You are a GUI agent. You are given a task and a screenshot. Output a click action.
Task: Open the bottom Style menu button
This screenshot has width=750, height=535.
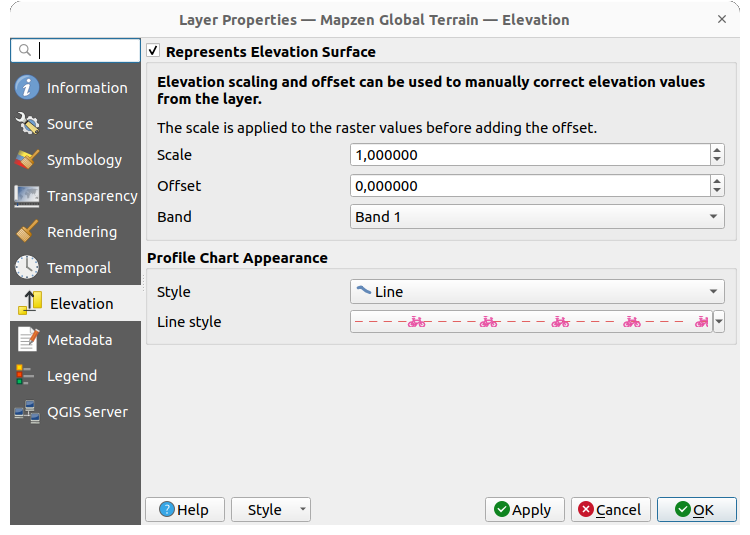pyautogui.click(x=271, y=510)
